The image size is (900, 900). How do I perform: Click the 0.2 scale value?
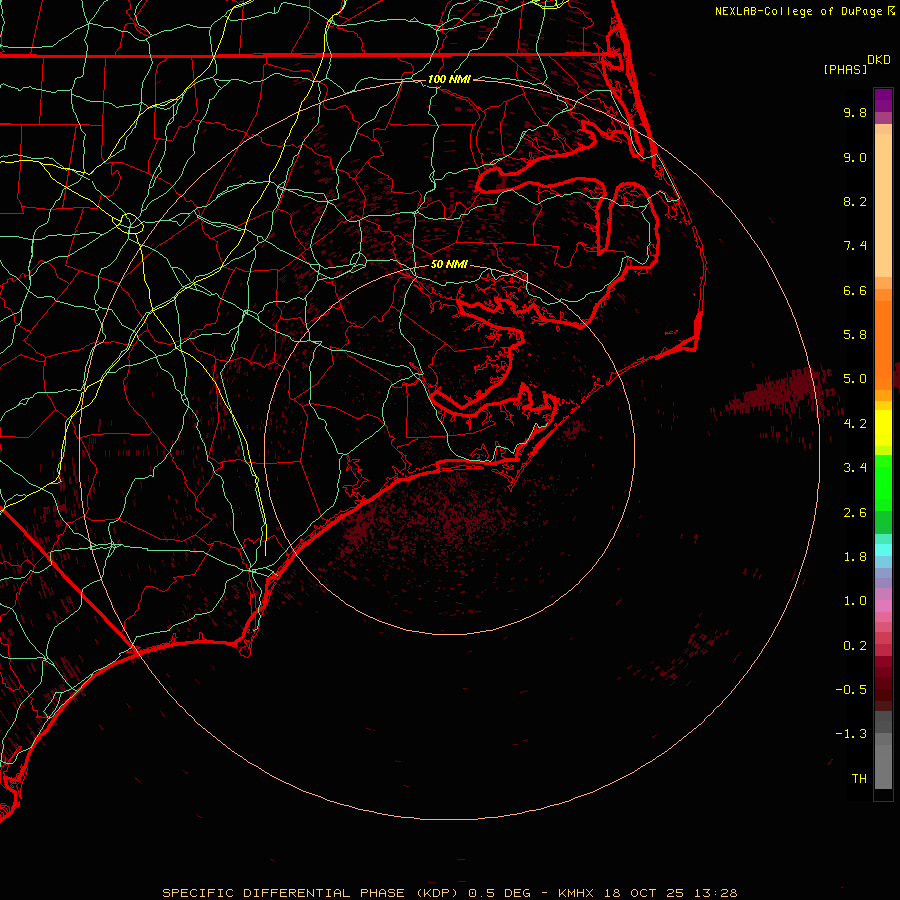855,646
